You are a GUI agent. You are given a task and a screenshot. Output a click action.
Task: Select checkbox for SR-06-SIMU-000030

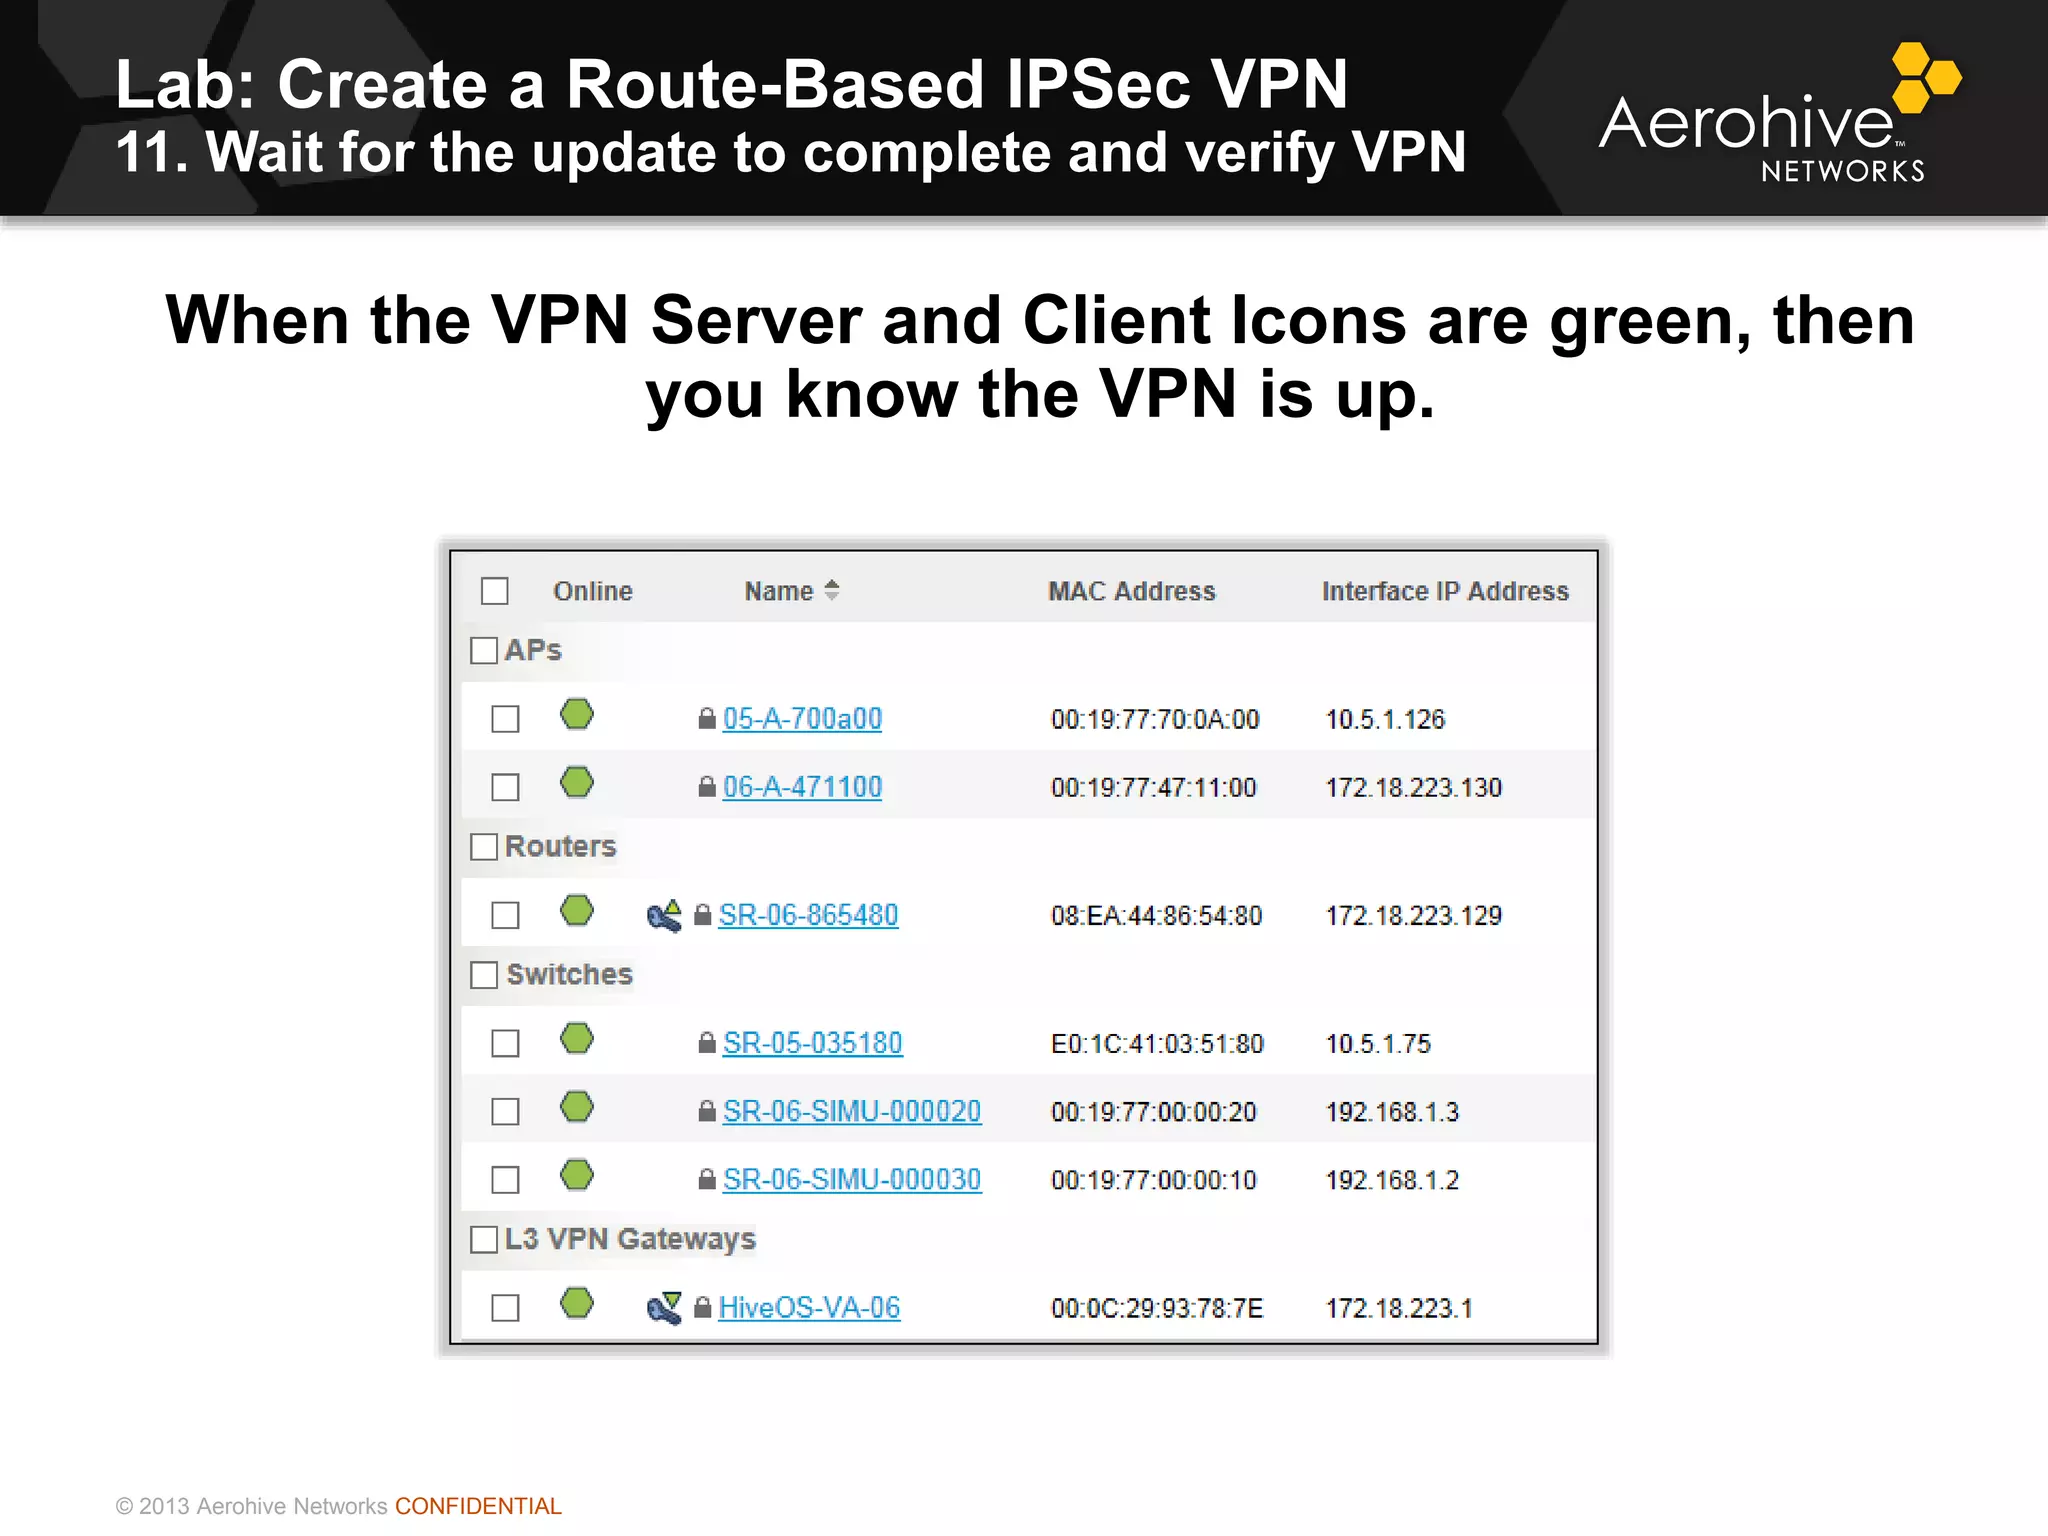[505, 1179]
